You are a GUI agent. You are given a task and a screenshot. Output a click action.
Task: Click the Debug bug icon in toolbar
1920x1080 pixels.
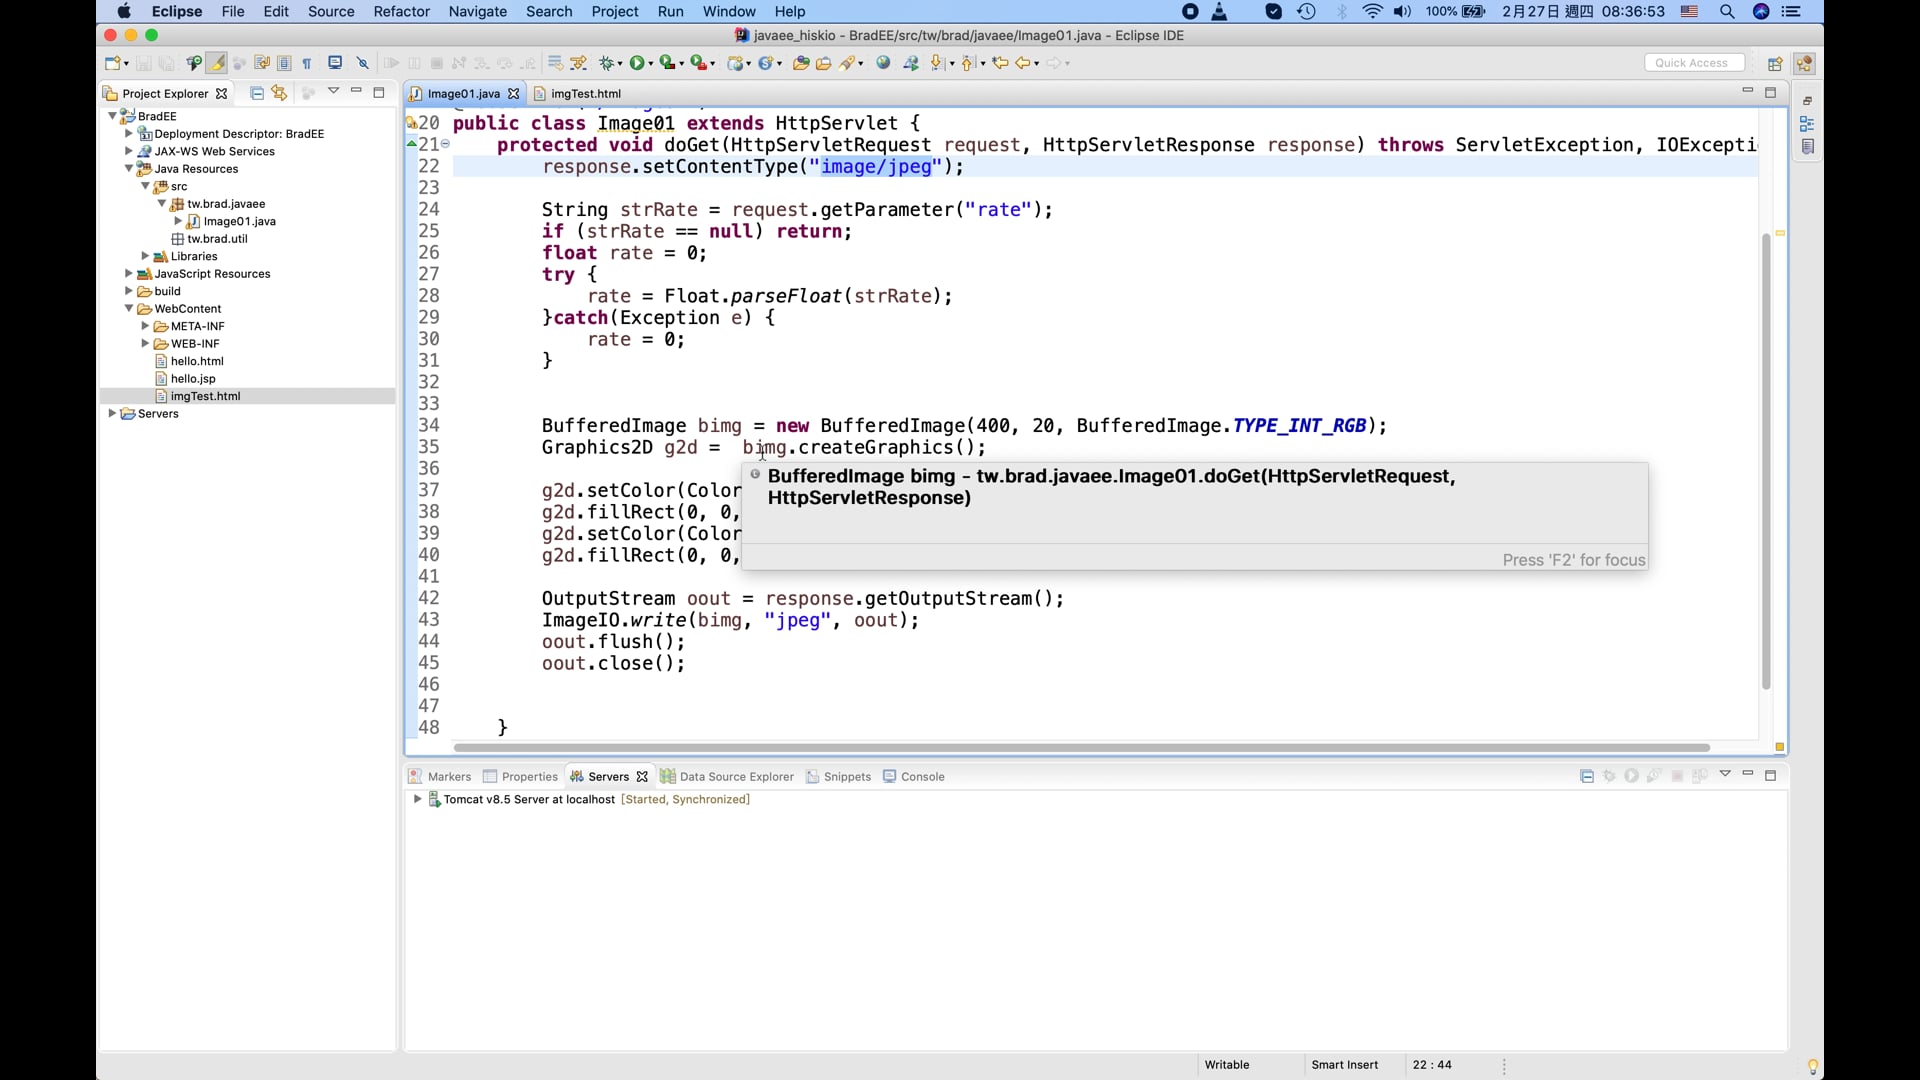606,63
